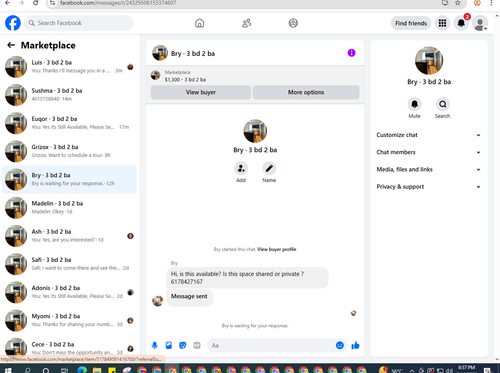Open the Home feed icon
The image size is (500, 373).
tap(199, 23)
